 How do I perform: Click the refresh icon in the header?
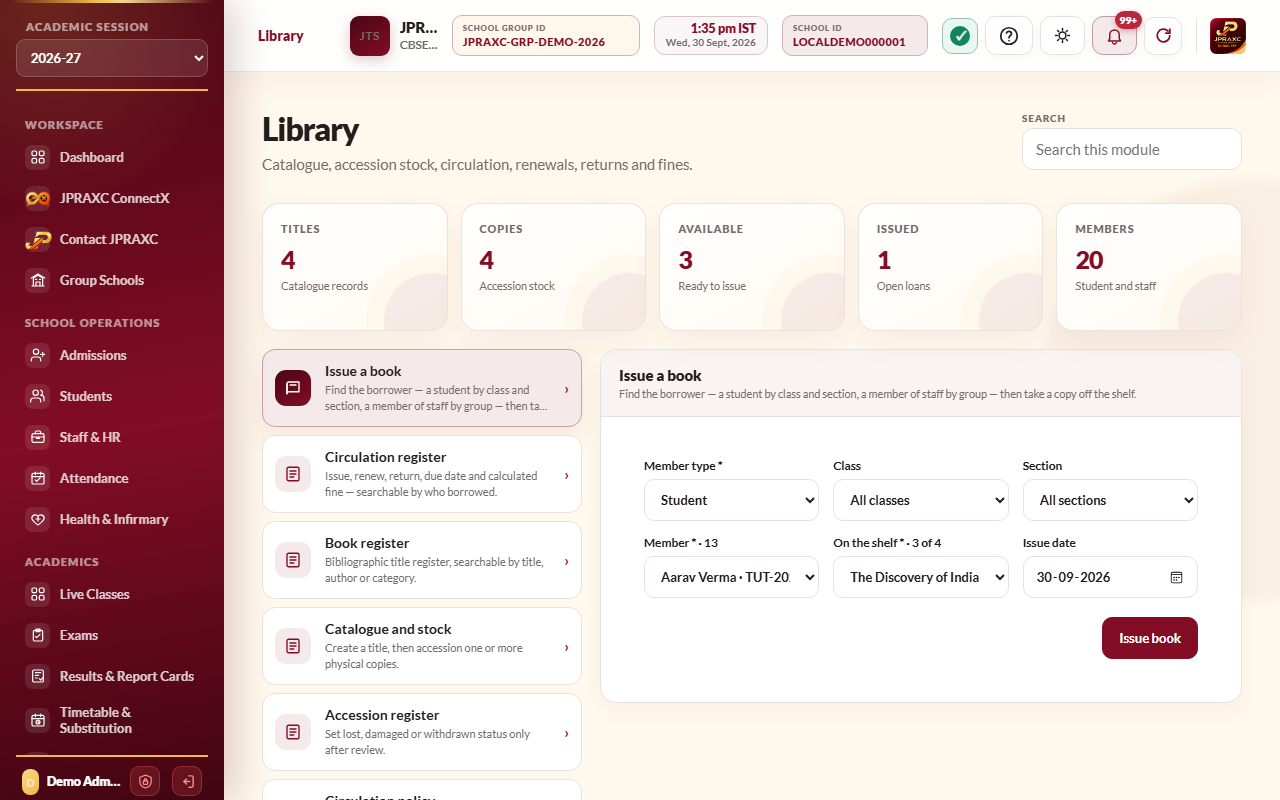click(x=1163, y=36)
